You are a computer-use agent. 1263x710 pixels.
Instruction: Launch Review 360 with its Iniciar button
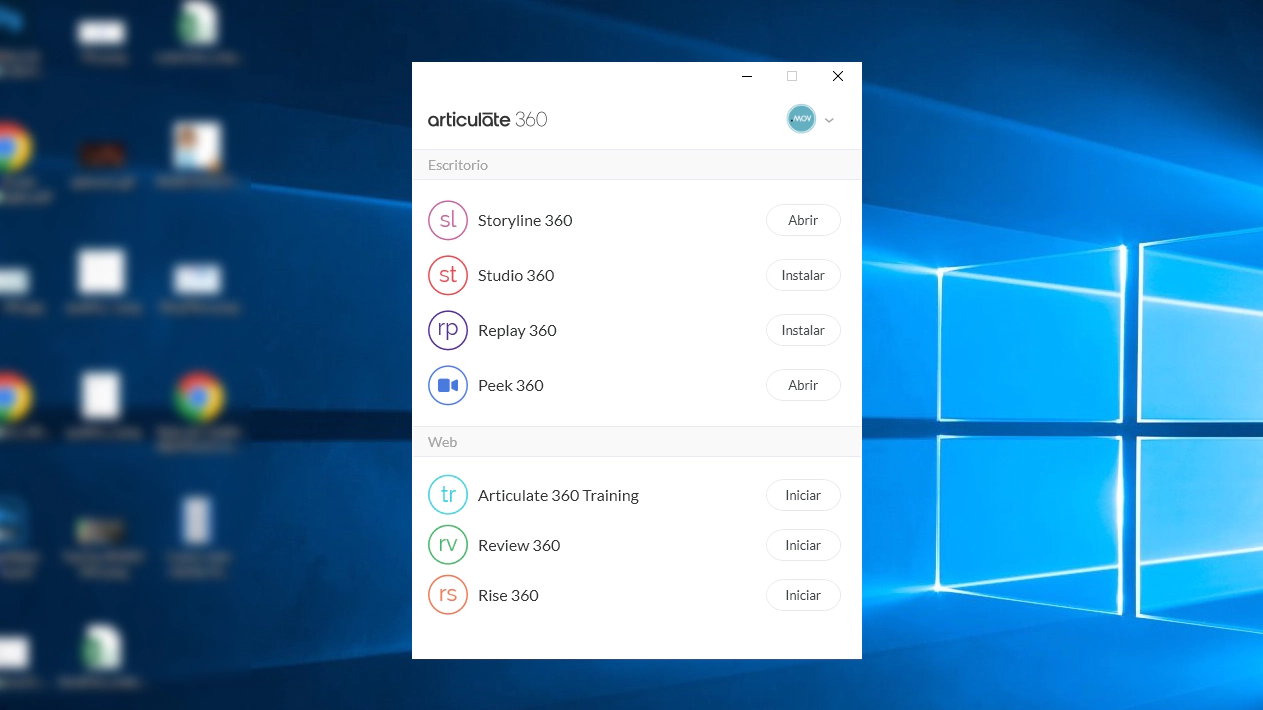[803, 545]
